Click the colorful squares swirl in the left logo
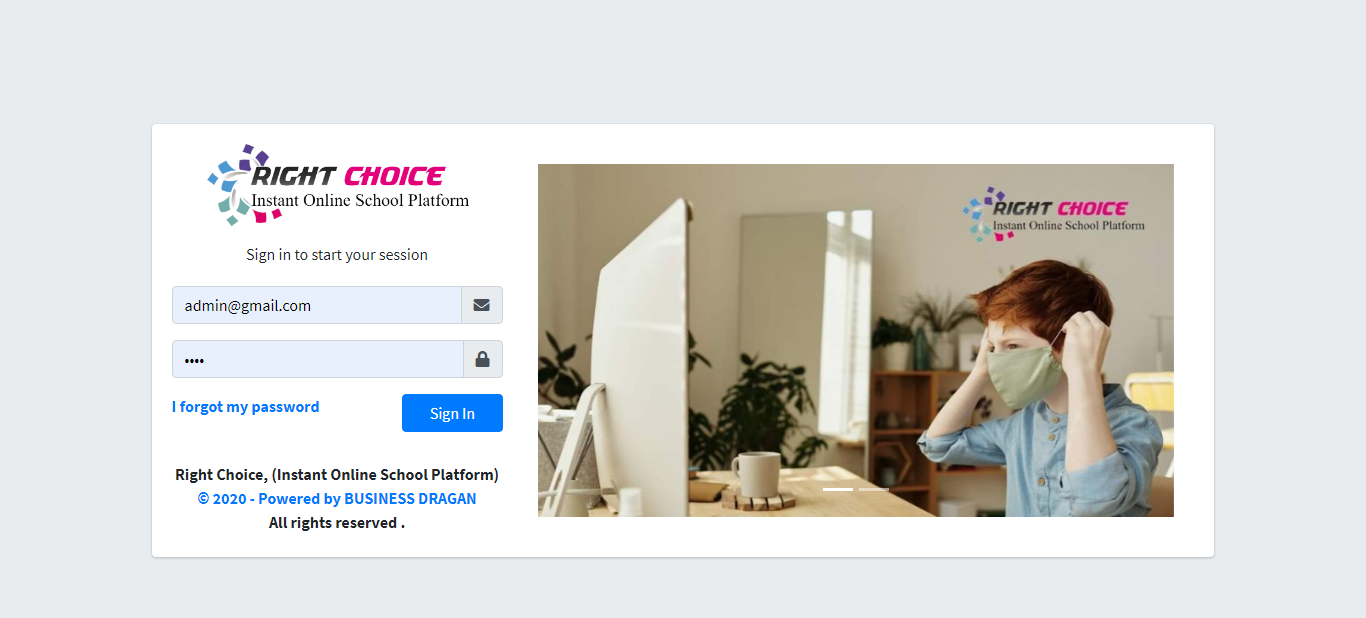Viewport: 1366px width, 618px height. pos(238,184)
